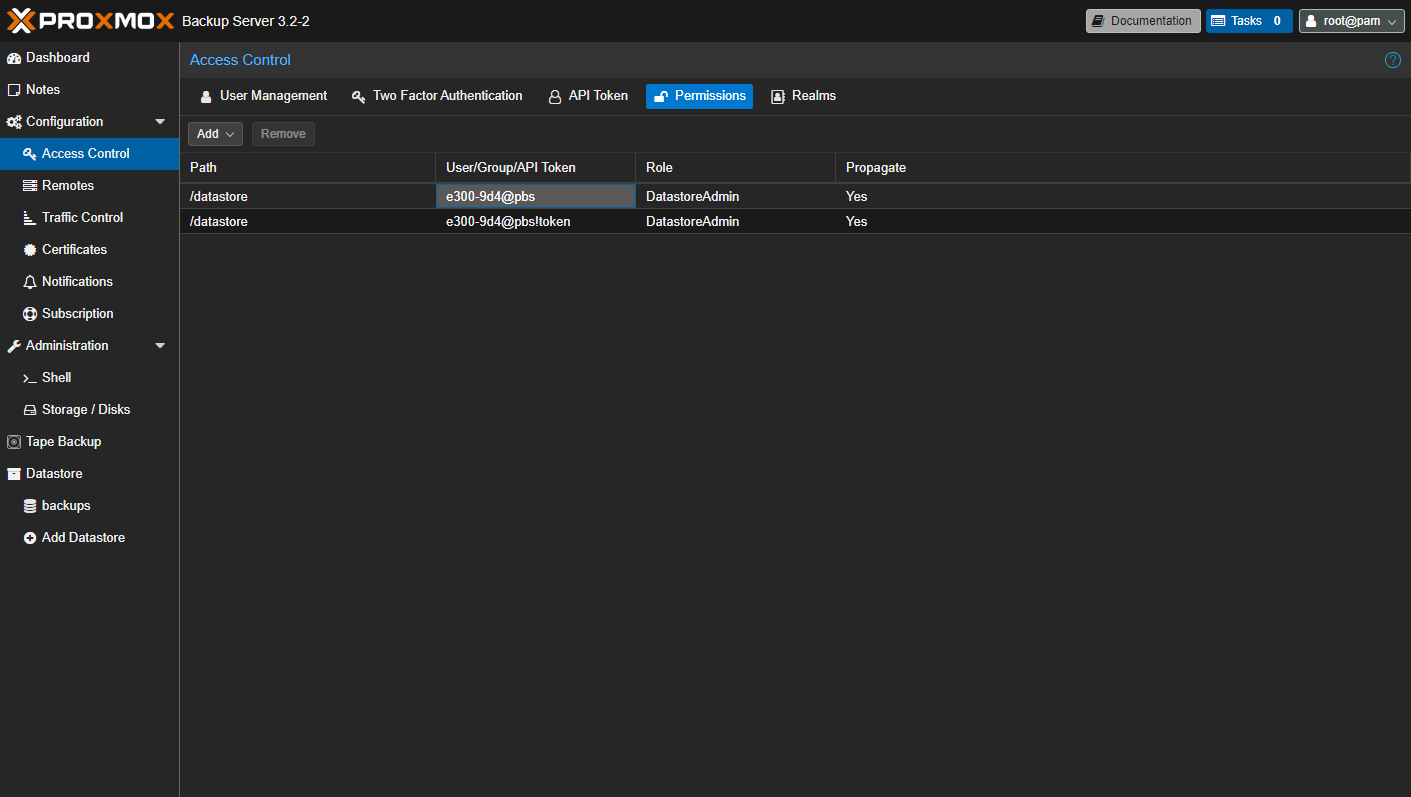The height and width of the screenshot is (797, 1411).
Task: Click /datastore path in first row
Action: coord(308,197)
